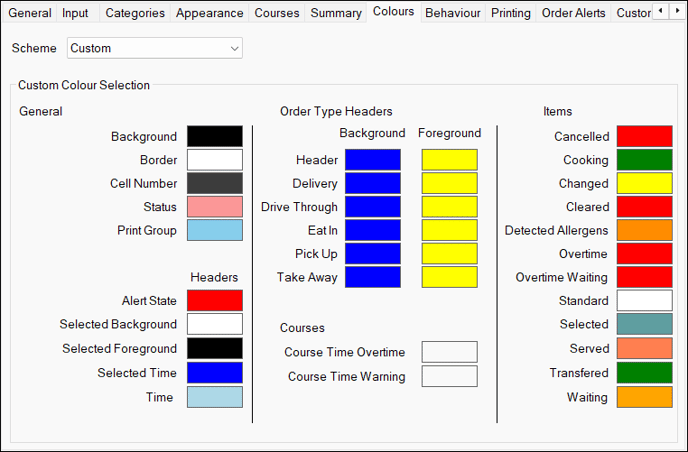Open the Appearance tab
Screen dimensions: 688x452
tap(210, 13)
